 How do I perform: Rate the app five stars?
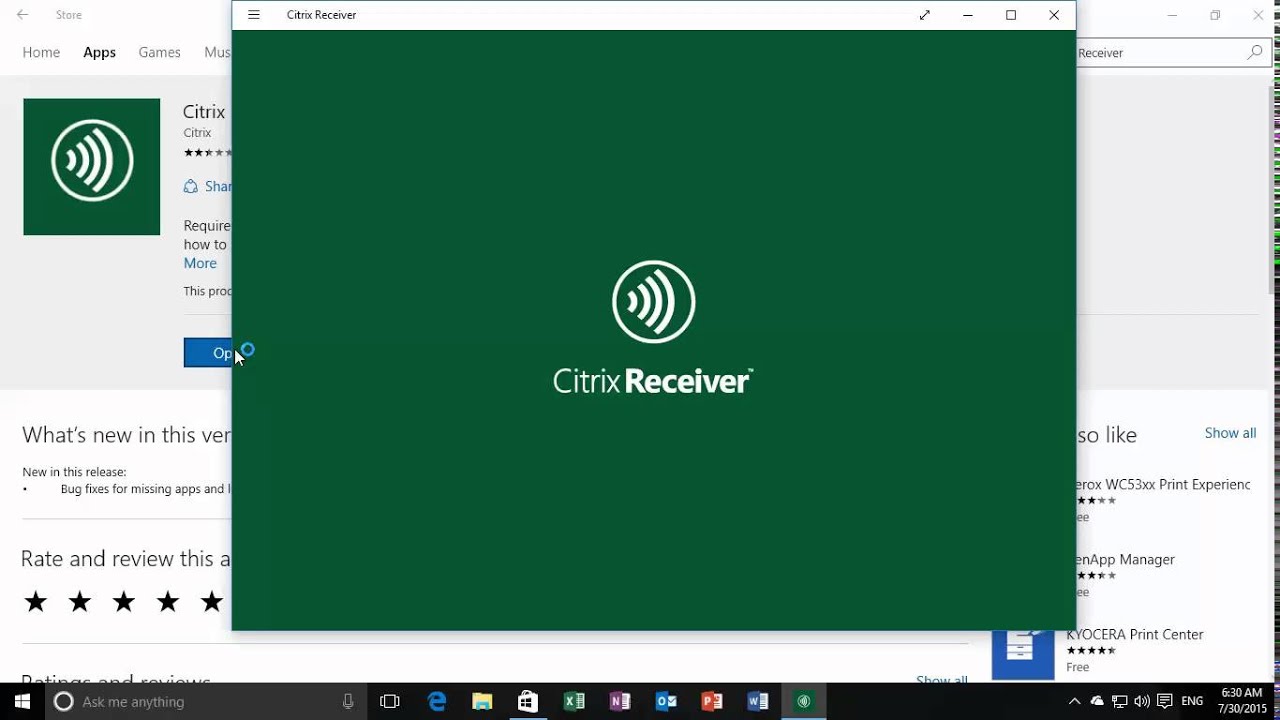[x=212, y=601]
